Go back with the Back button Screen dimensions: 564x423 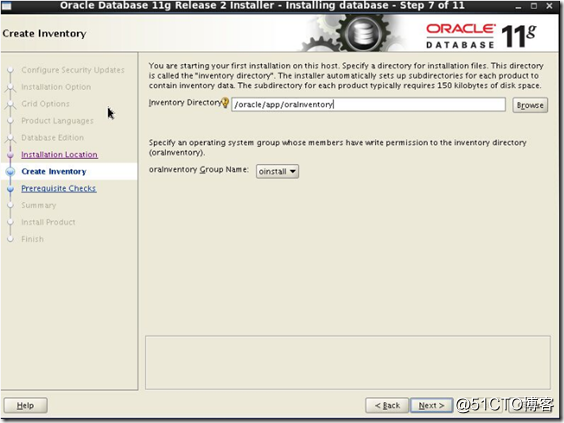(x=387, y=405)
